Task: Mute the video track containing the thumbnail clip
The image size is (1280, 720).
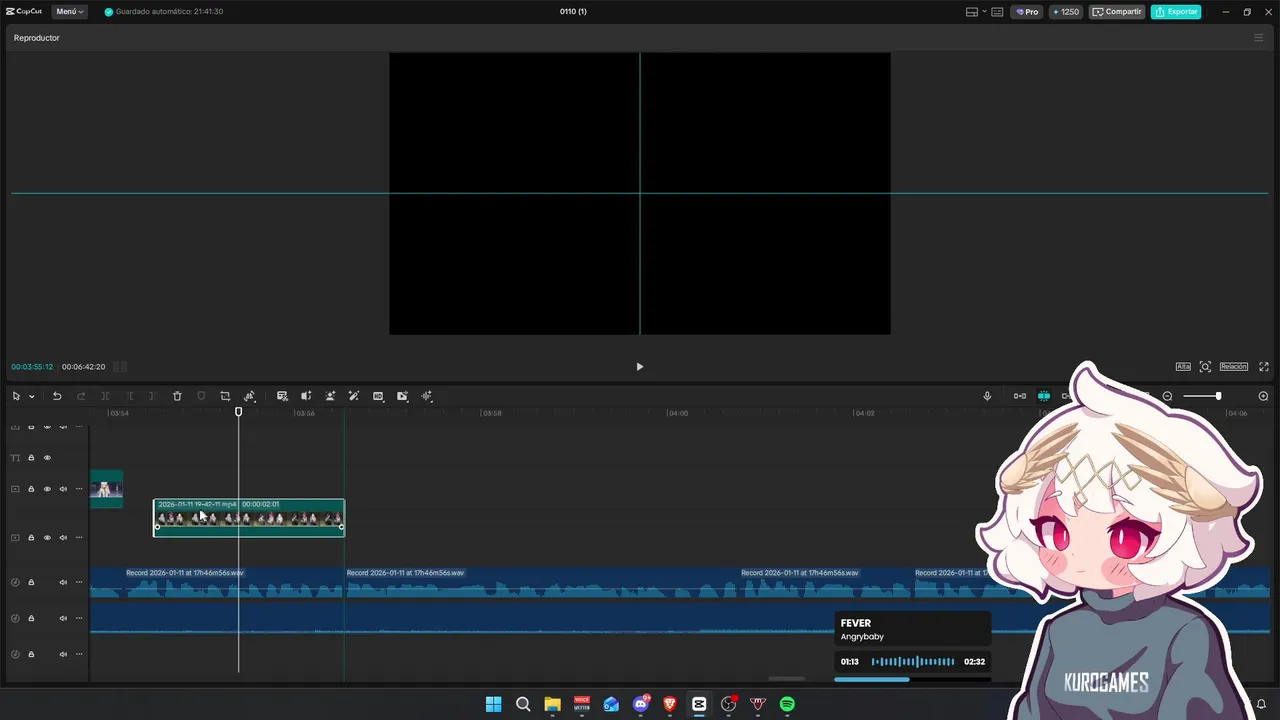Action: (63, 489)
